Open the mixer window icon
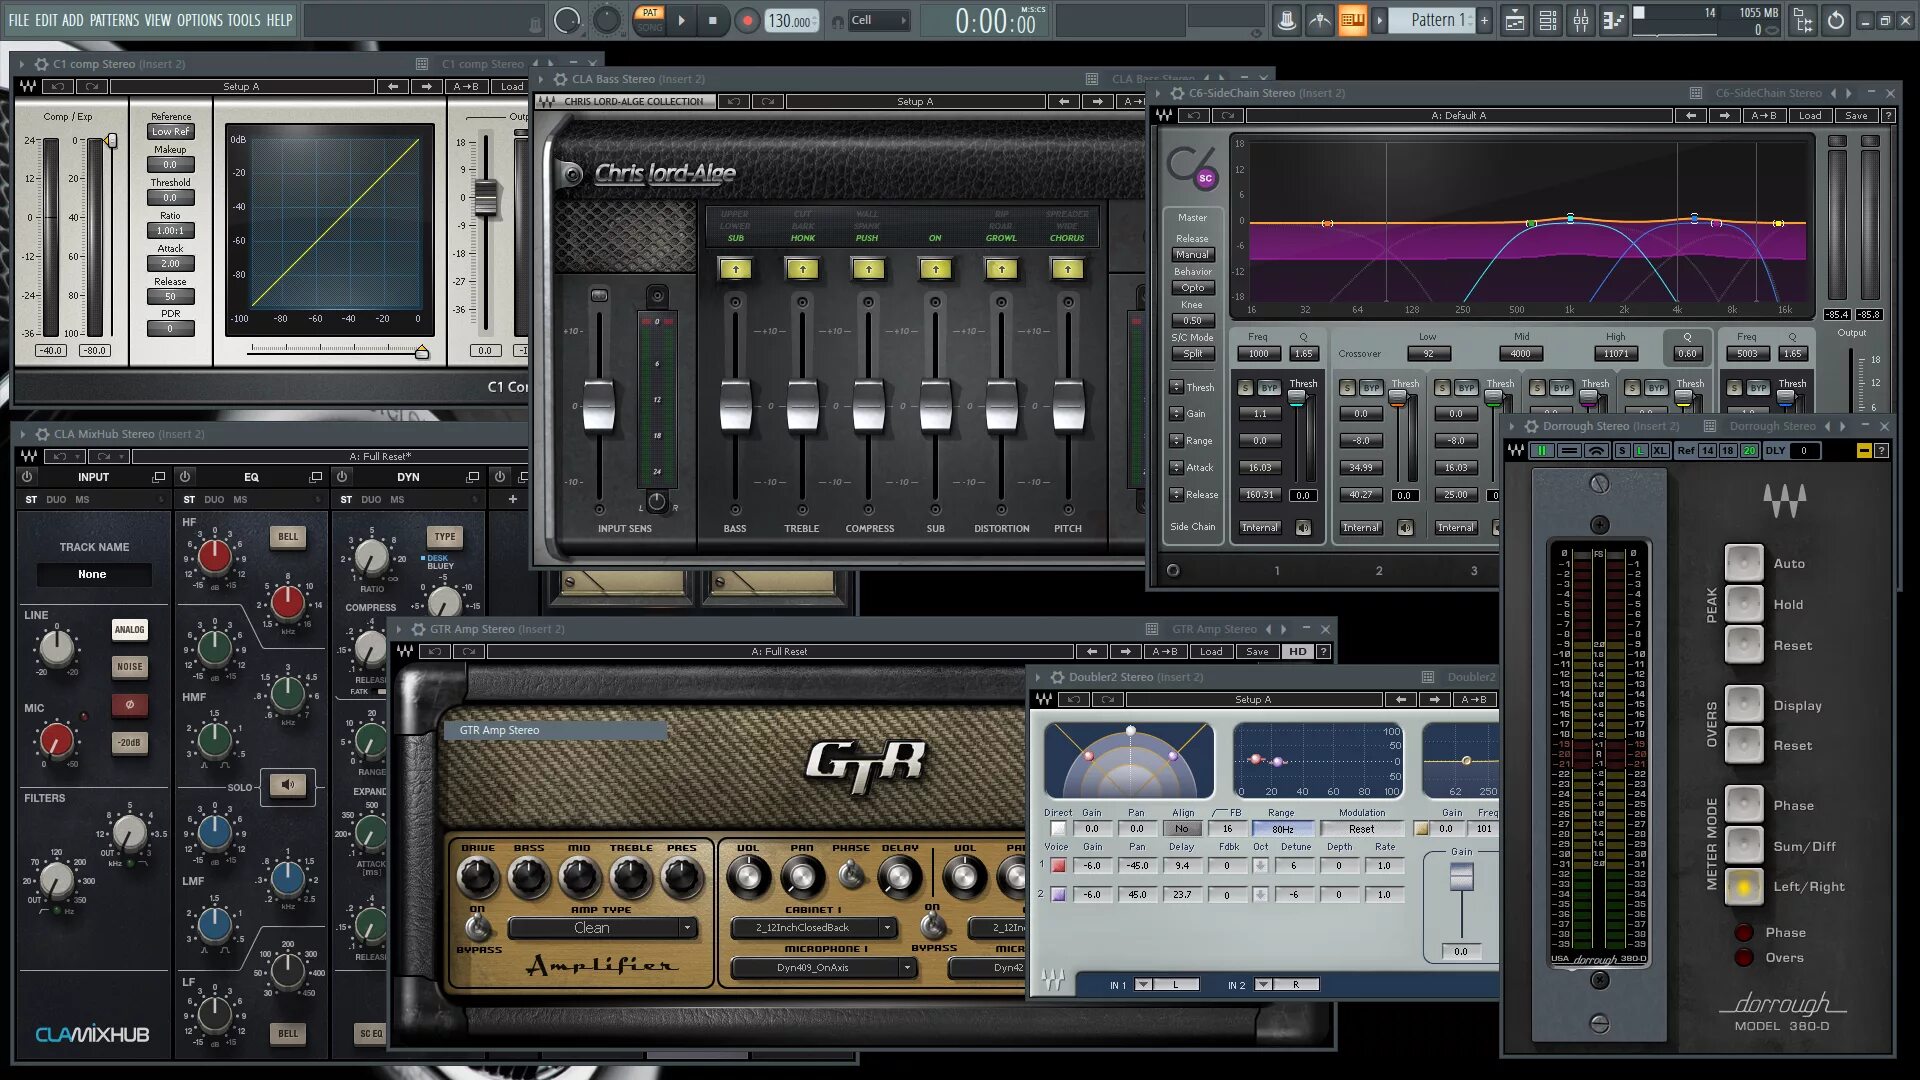1920x1080 pixels. 1581,20
